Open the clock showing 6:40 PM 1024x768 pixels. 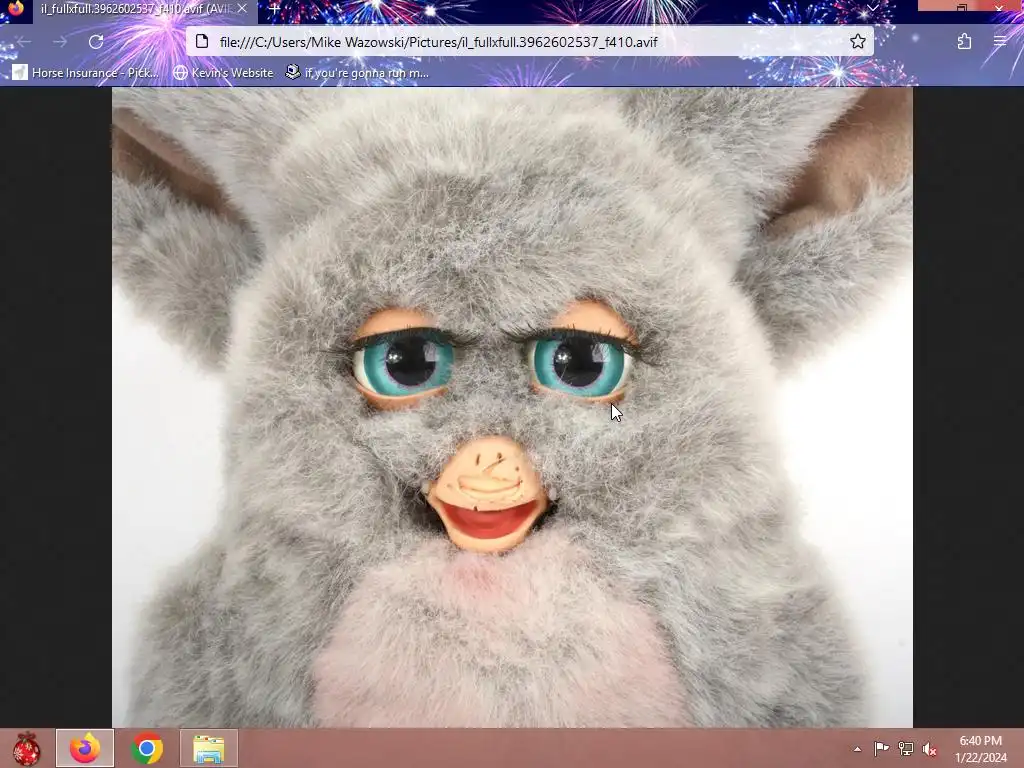coord(980,749)
